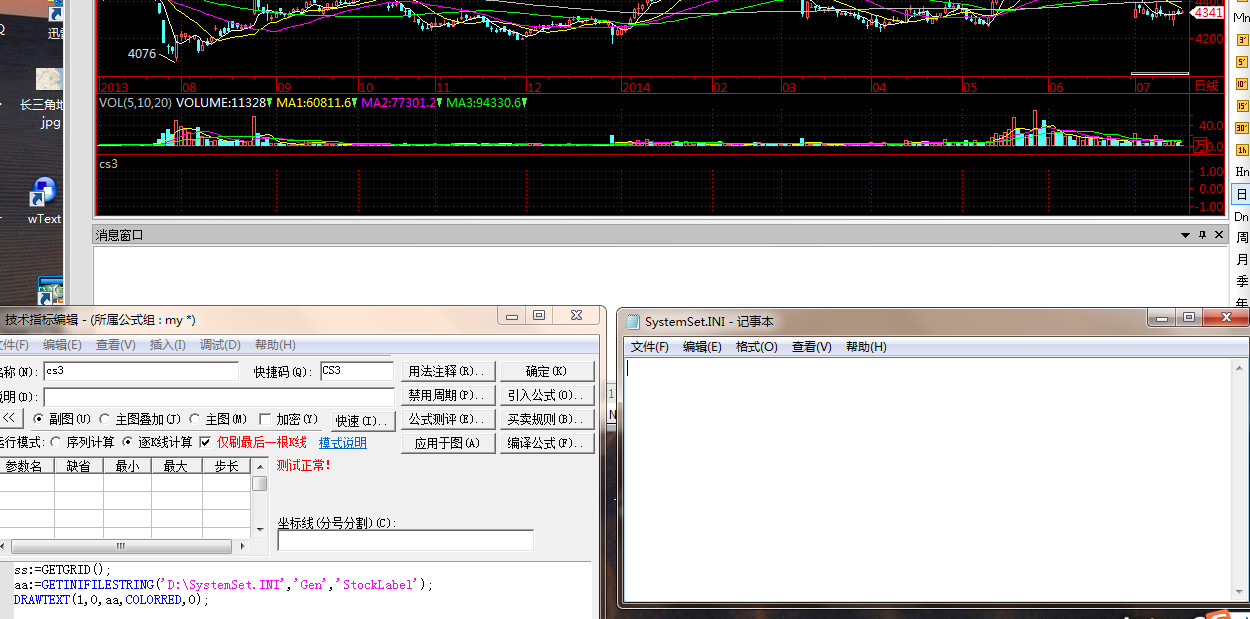The image size is (1250, 619).
Task: Open Notepad's 格式(O) menu
Action: tap(756, 347)
